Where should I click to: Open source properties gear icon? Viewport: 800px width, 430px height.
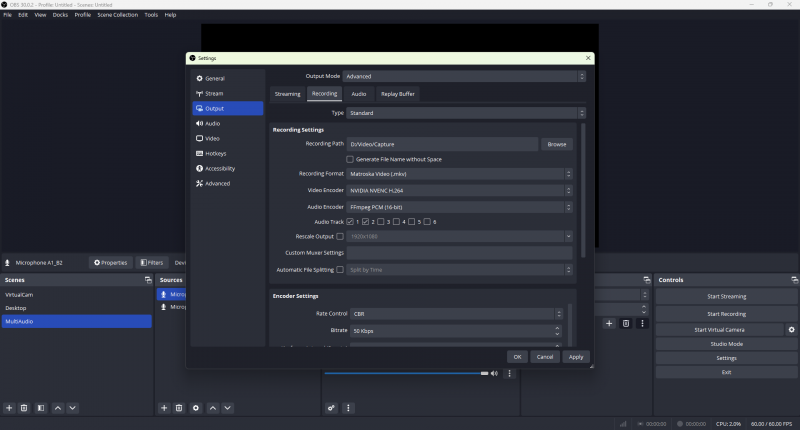click(196, 408)
